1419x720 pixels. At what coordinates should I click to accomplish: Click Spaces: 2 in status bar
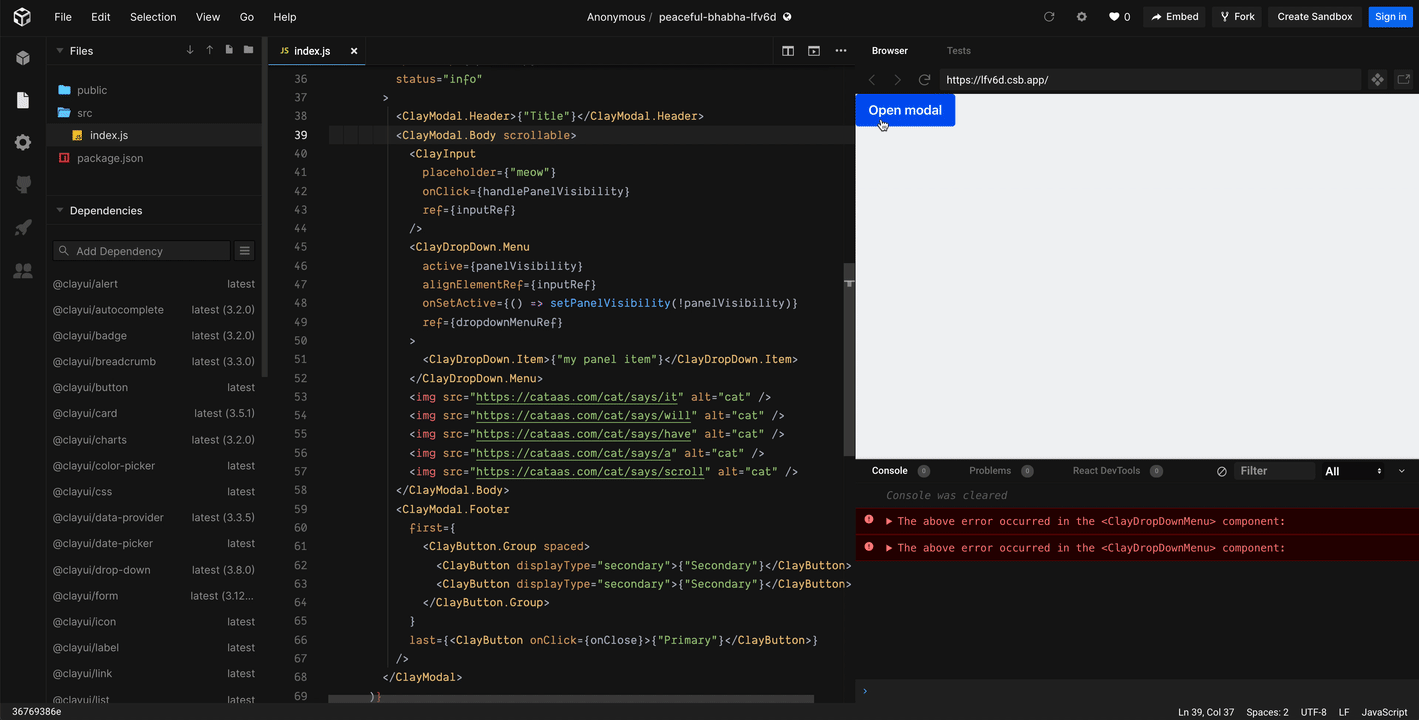tap(1267, 712)
